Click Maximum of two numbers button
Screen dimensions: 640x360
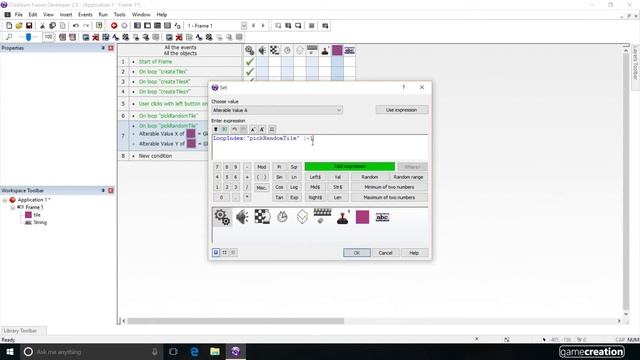(x=389, y=197)
